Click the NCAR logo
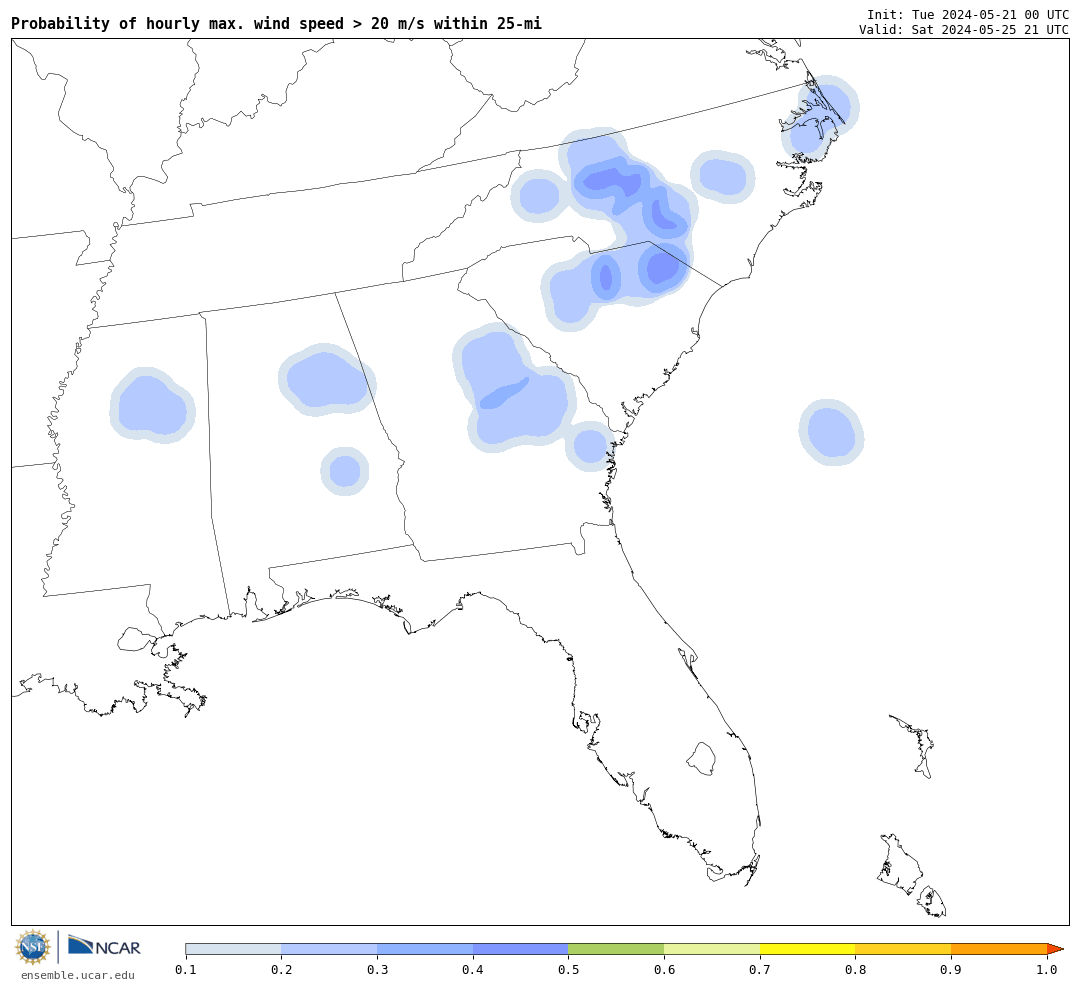The width and height of the screenshot is (1080, 988). (x=104, y=946)
